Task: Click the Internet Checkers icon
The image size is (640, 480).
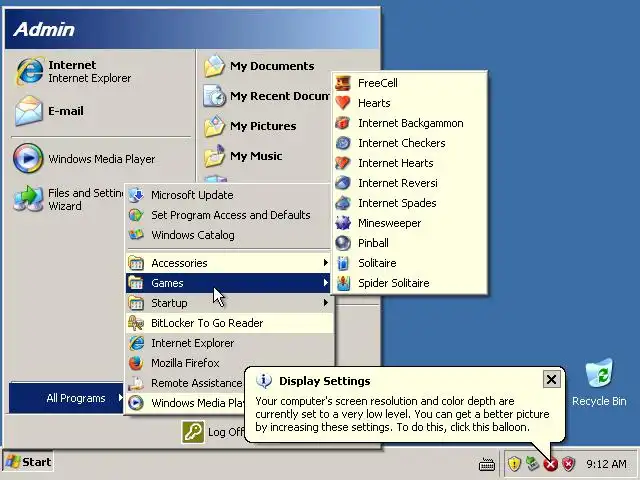Action: point(343,143)
